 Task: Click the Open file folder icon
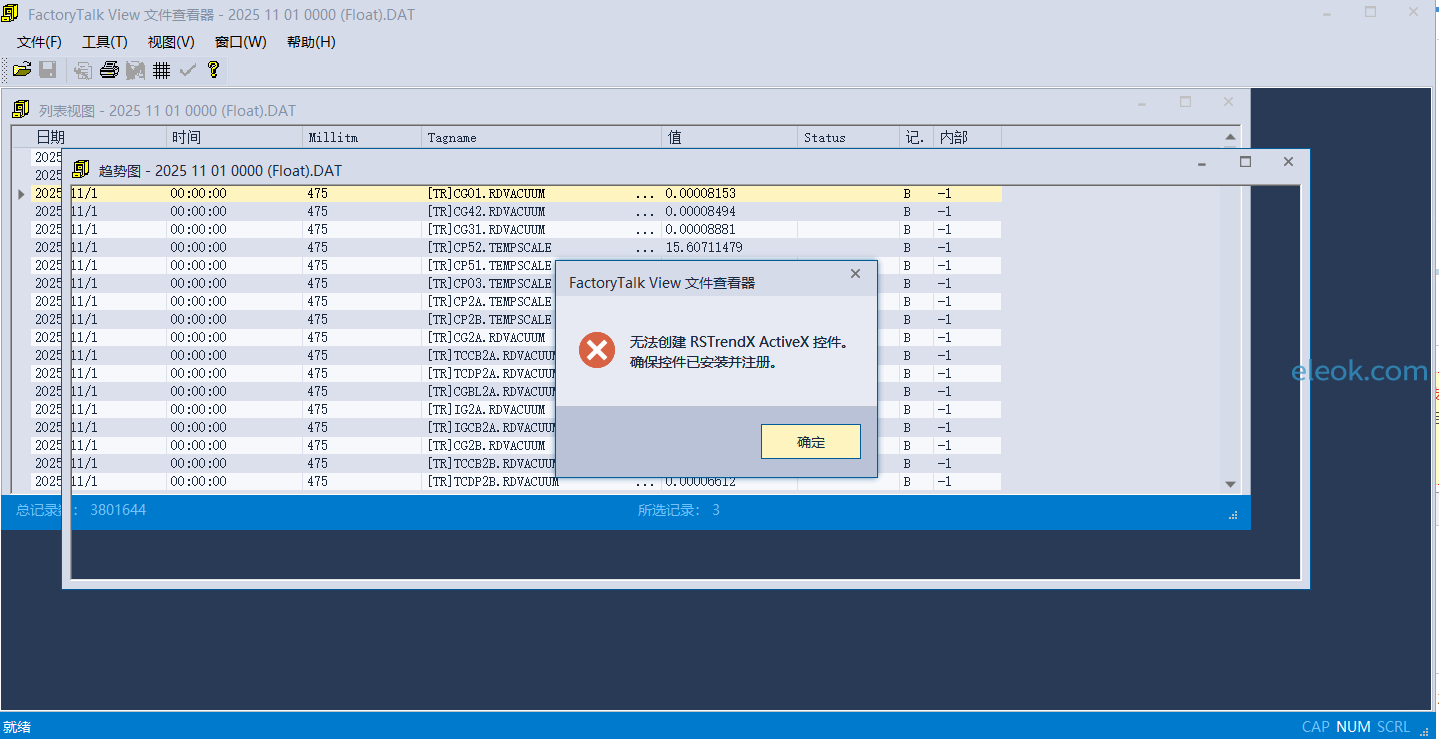pos(21,70)
